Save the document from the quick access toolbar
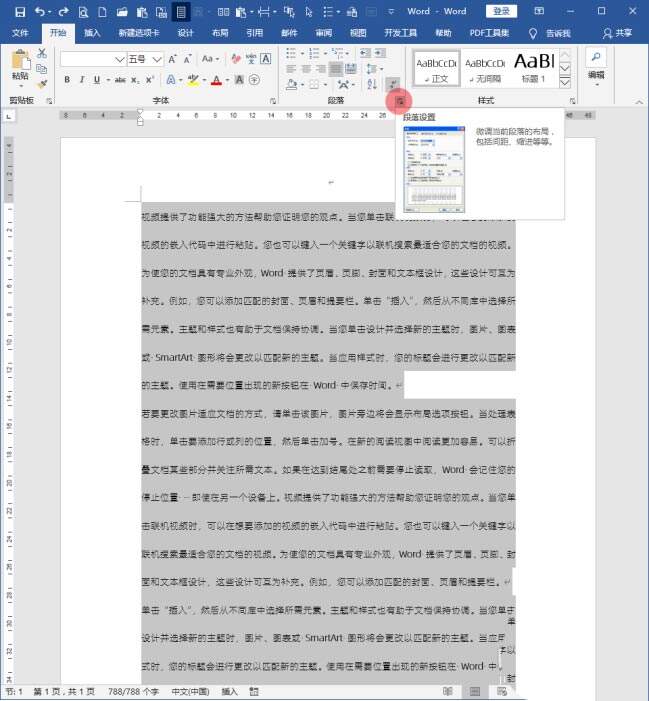The image size is (649, 701). pyautogui.click(x=20, y=12)
